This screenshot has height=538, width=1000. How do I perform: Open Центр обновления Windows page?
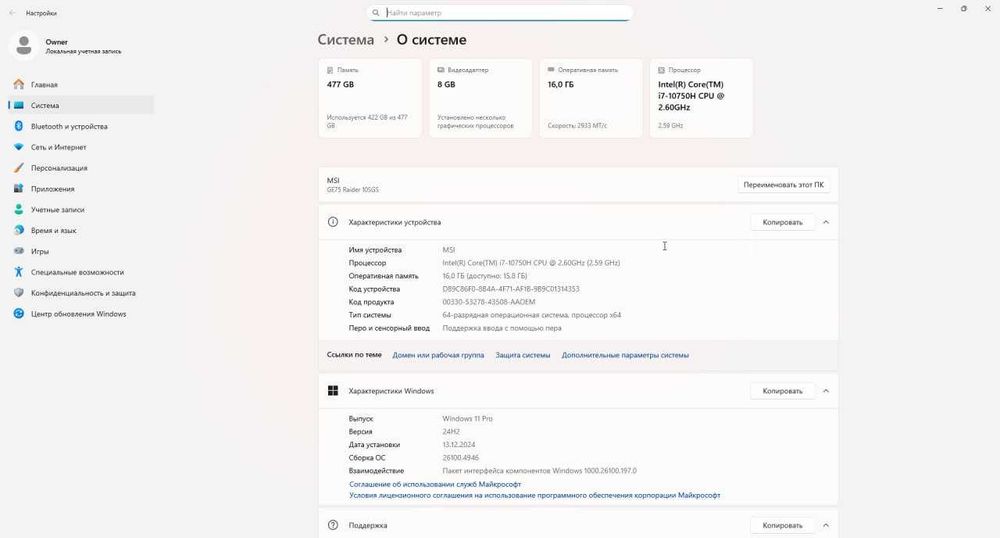(81, 314)
